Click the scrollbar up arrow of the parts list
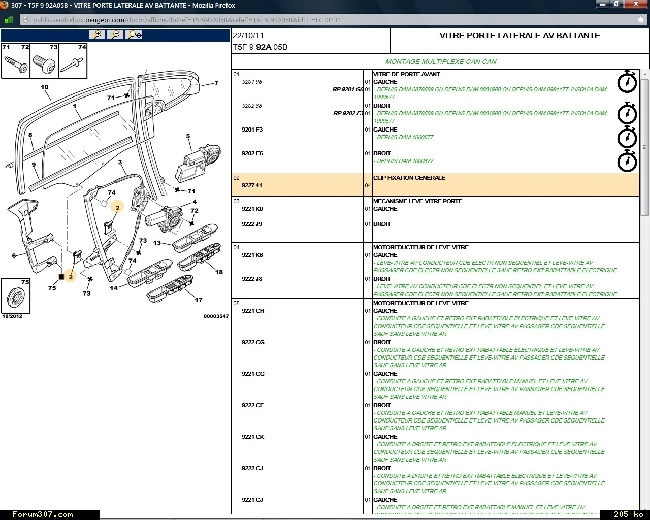 (645, 73)
